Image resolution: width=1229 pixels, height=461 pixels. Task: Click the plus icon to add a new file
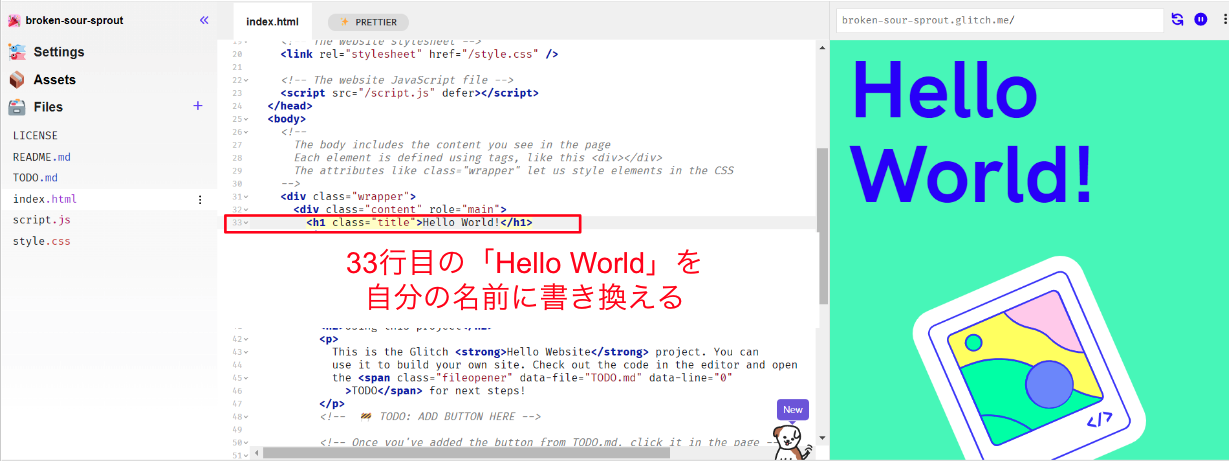coord(198,106)
